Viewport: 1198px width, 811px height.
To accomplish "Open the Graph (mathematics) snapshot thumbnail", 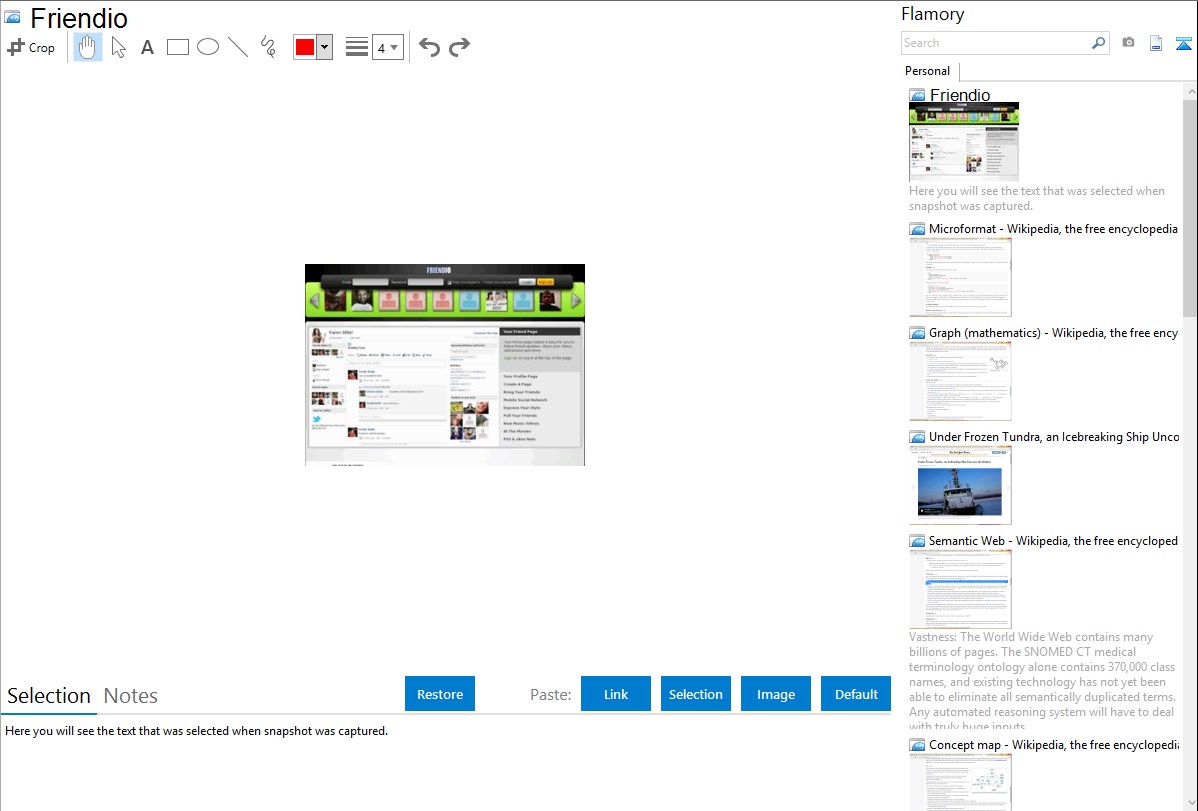I will point(960,381).
